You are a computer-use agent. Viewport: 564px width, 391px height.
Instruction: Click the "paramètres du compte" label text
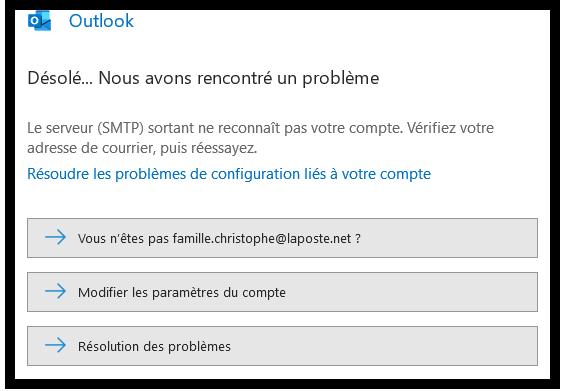219,292
